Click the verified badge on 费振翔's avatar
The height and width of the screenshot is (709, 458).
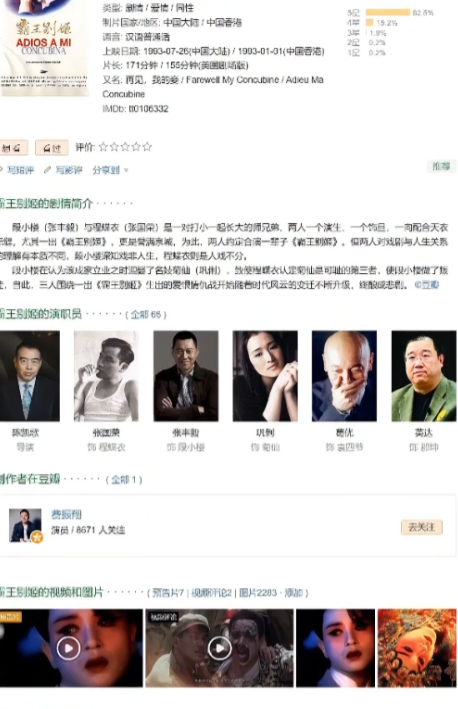(x=37, y=537)
